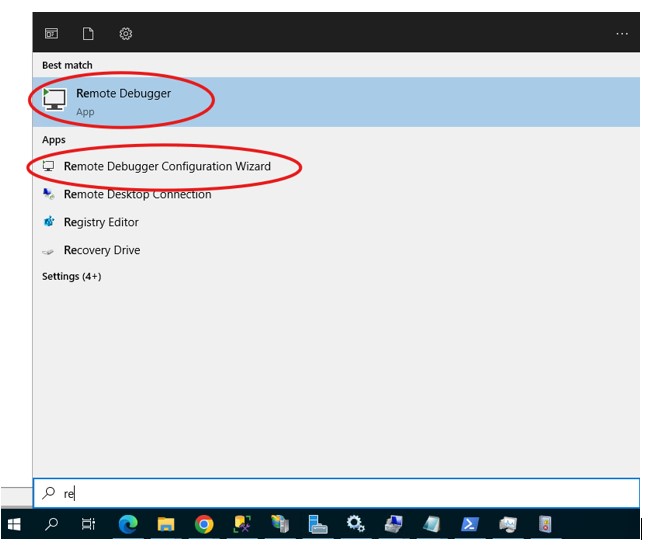Open Recovery Drive from results

(101, 250)
